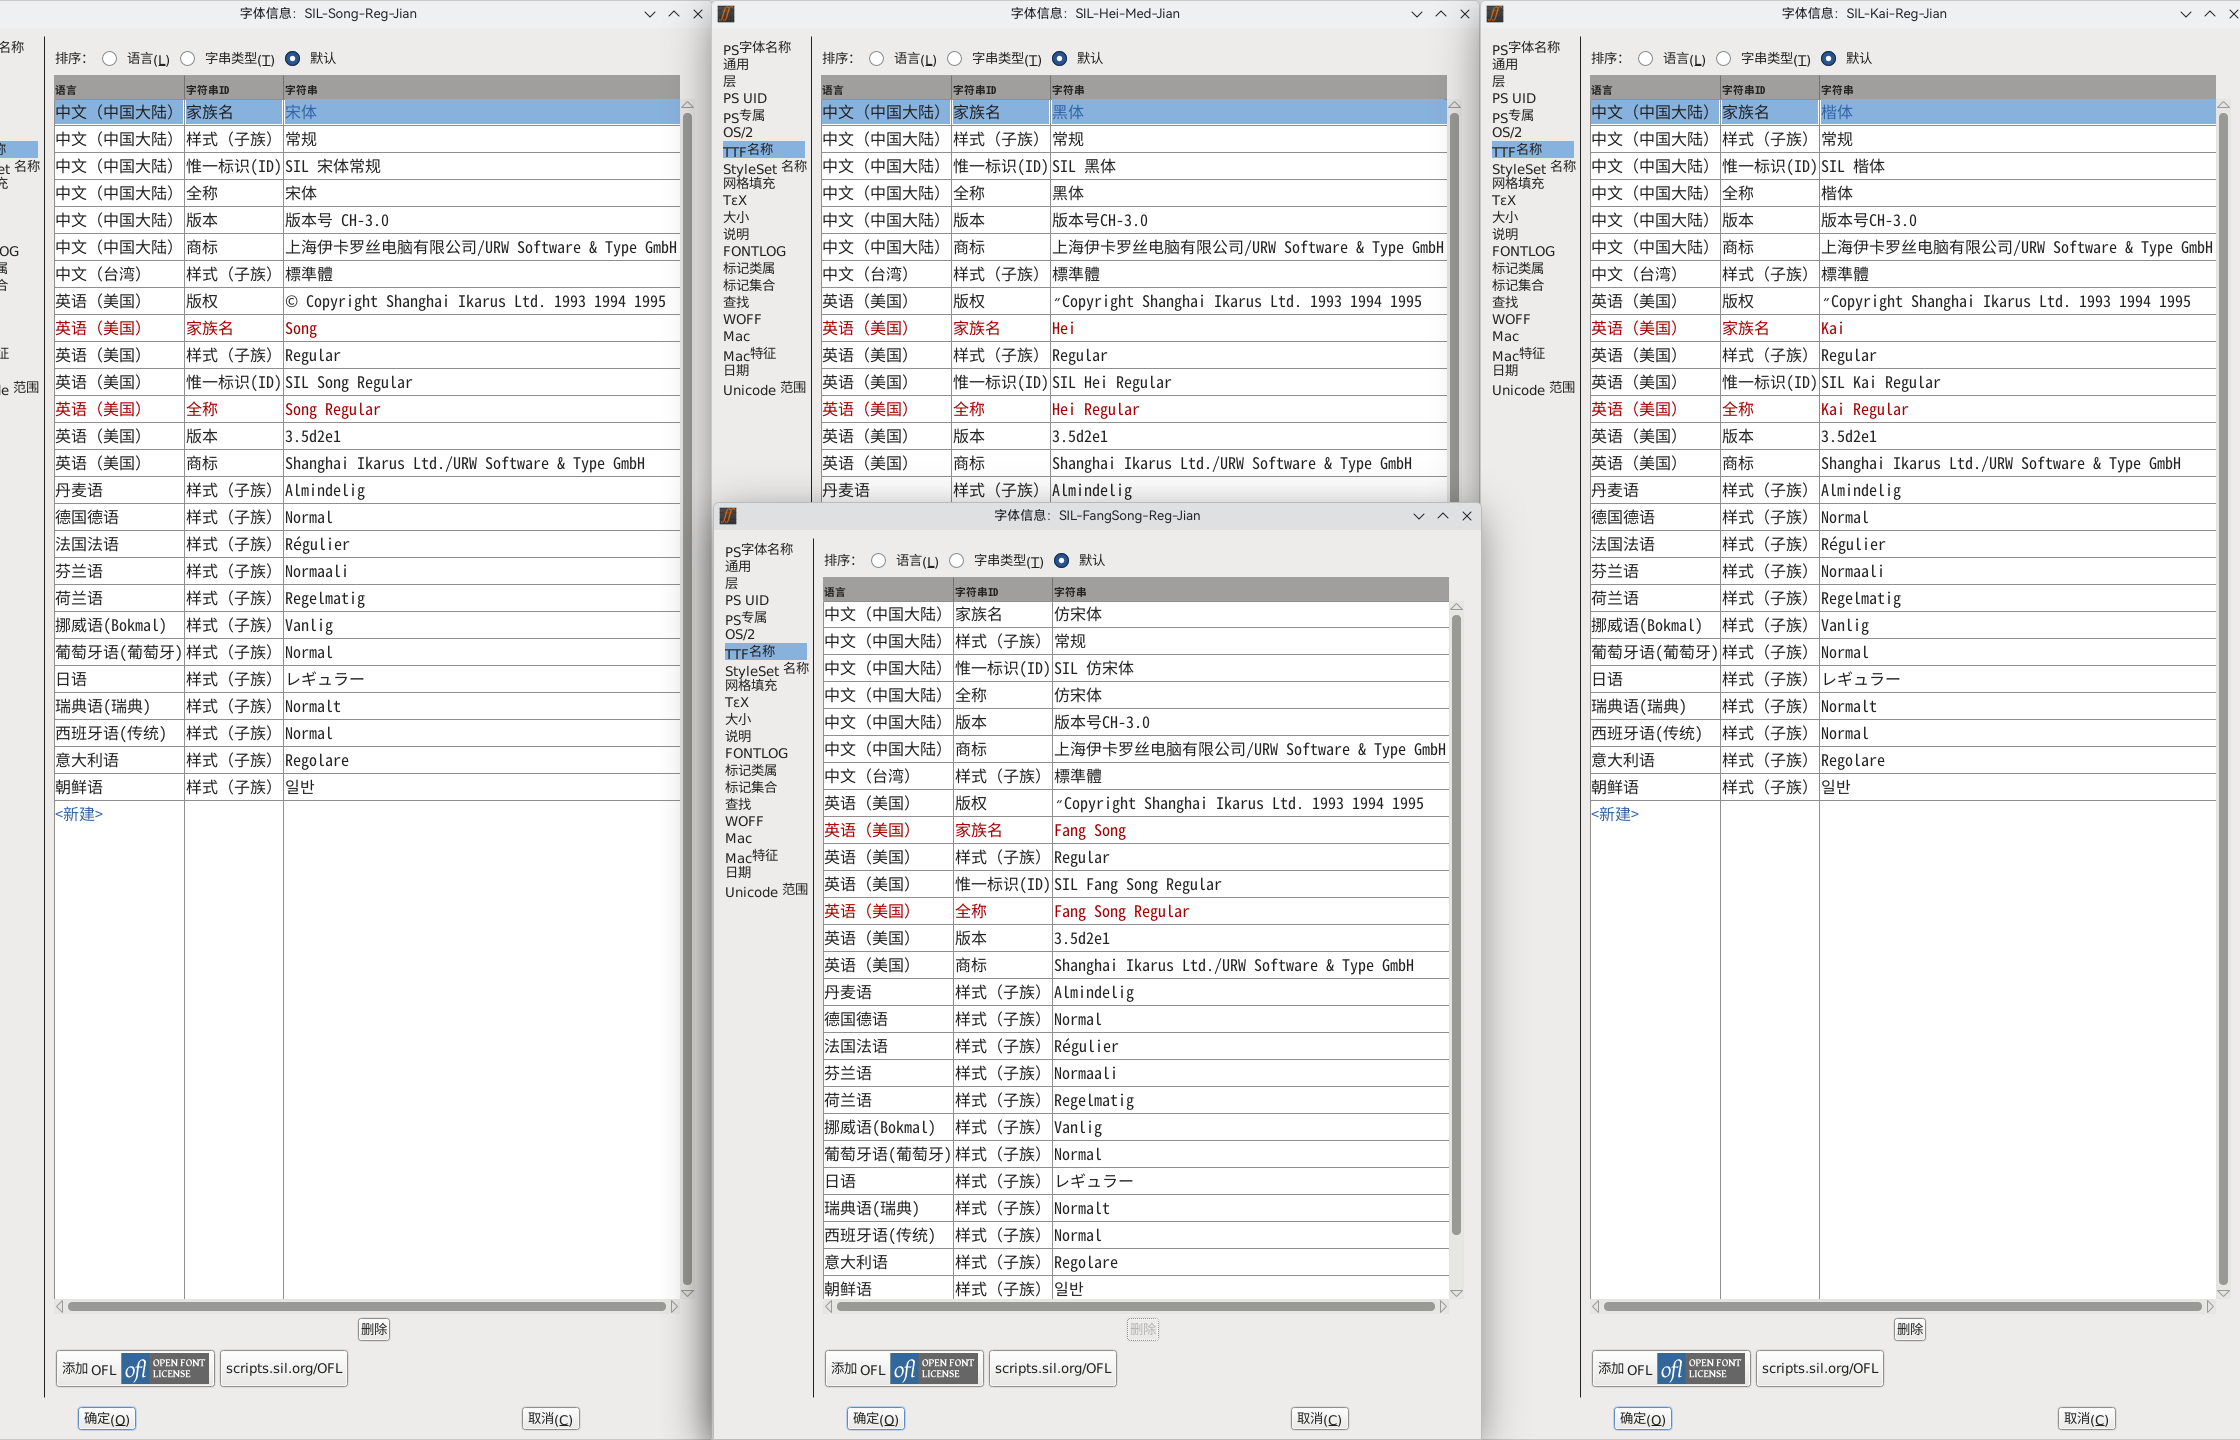The height and width of the screenshot is (1440, 2240).
Task: Open PS UID section in SIL-FangSong-Reg-Jian sidebar
Action: coord(747,600)
